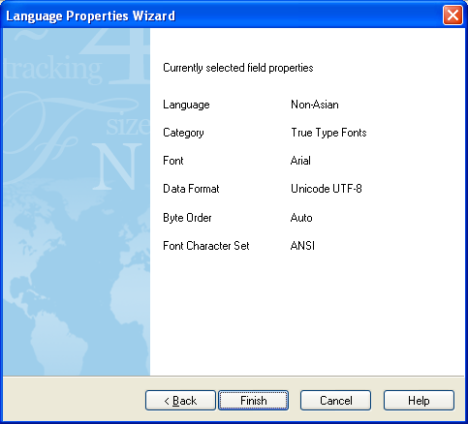Viewport: 468px width, 424px height.
Task: Select the Non-Asian language value
Action: click(315, 105)
